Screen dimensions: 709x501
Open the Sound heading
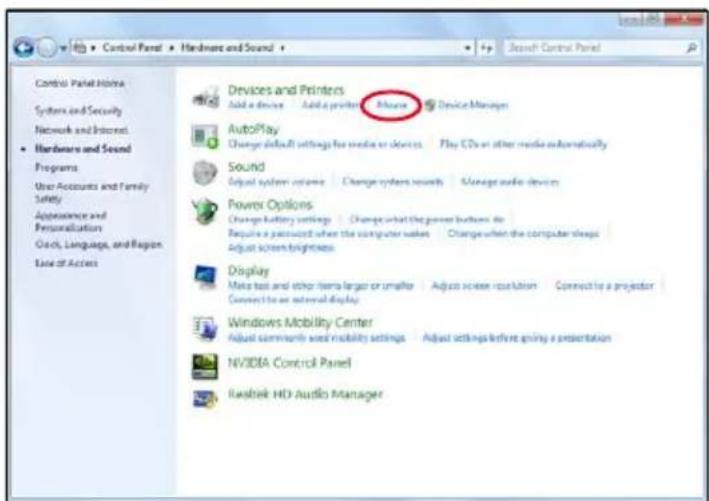246,167
